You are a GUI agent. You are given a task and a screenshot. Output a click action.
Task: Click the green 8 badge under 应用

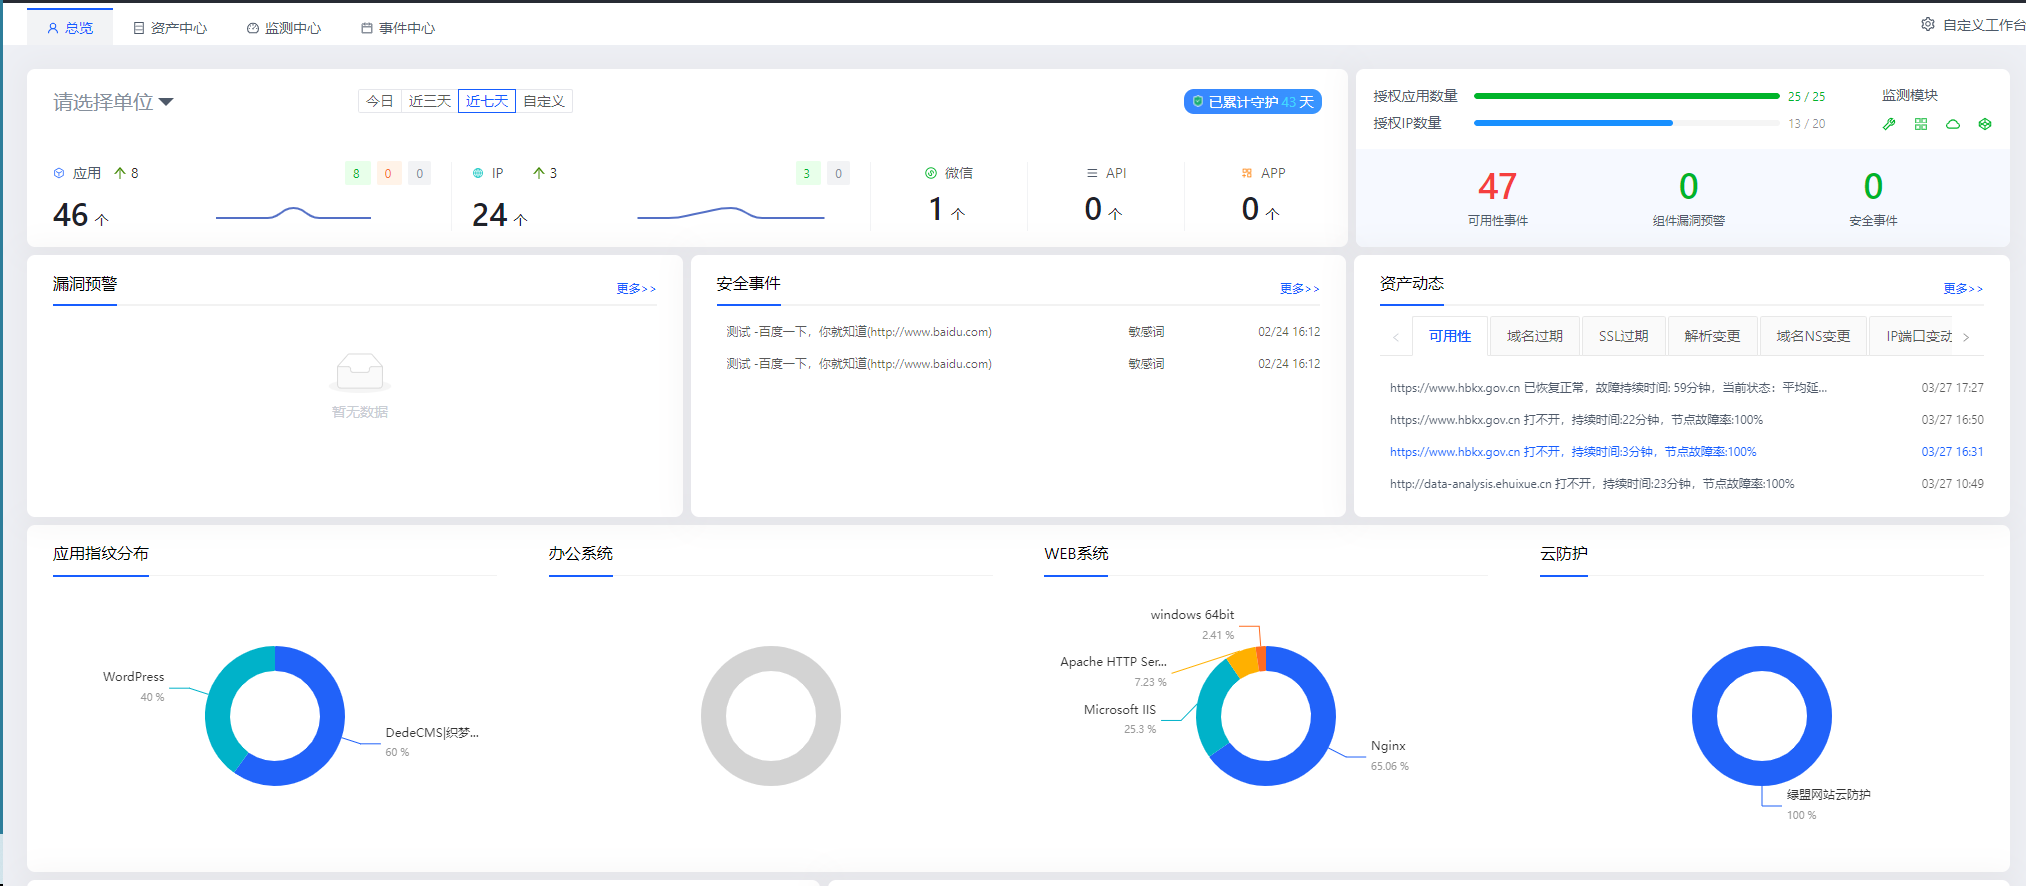pyautogui.click(x=357, y=174)
